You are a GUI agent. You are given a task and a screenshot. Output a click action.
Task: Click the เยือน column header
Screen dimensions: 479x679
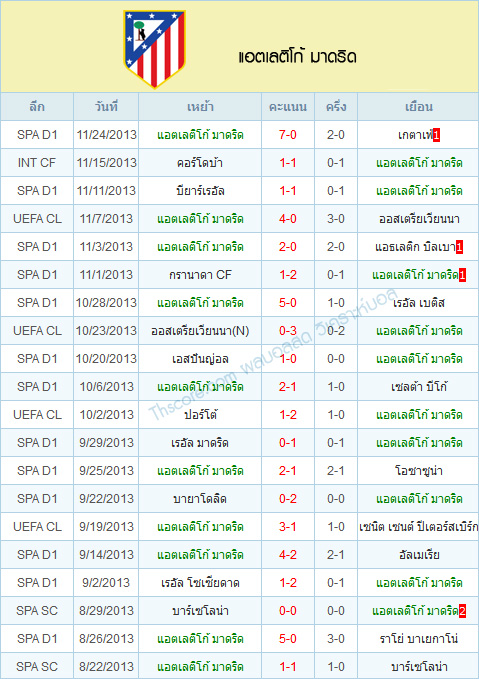click(418, 107)
